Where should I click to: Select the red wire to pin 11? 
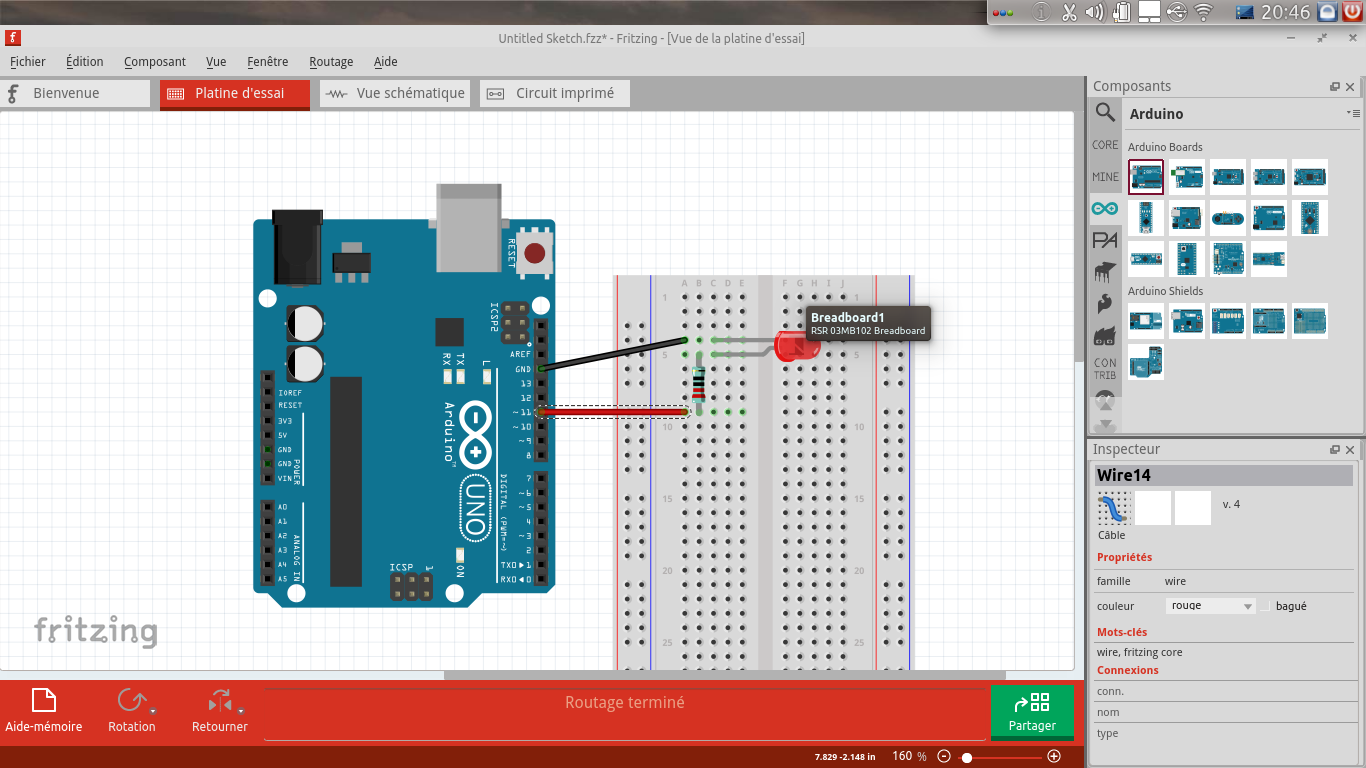(613, 411)
